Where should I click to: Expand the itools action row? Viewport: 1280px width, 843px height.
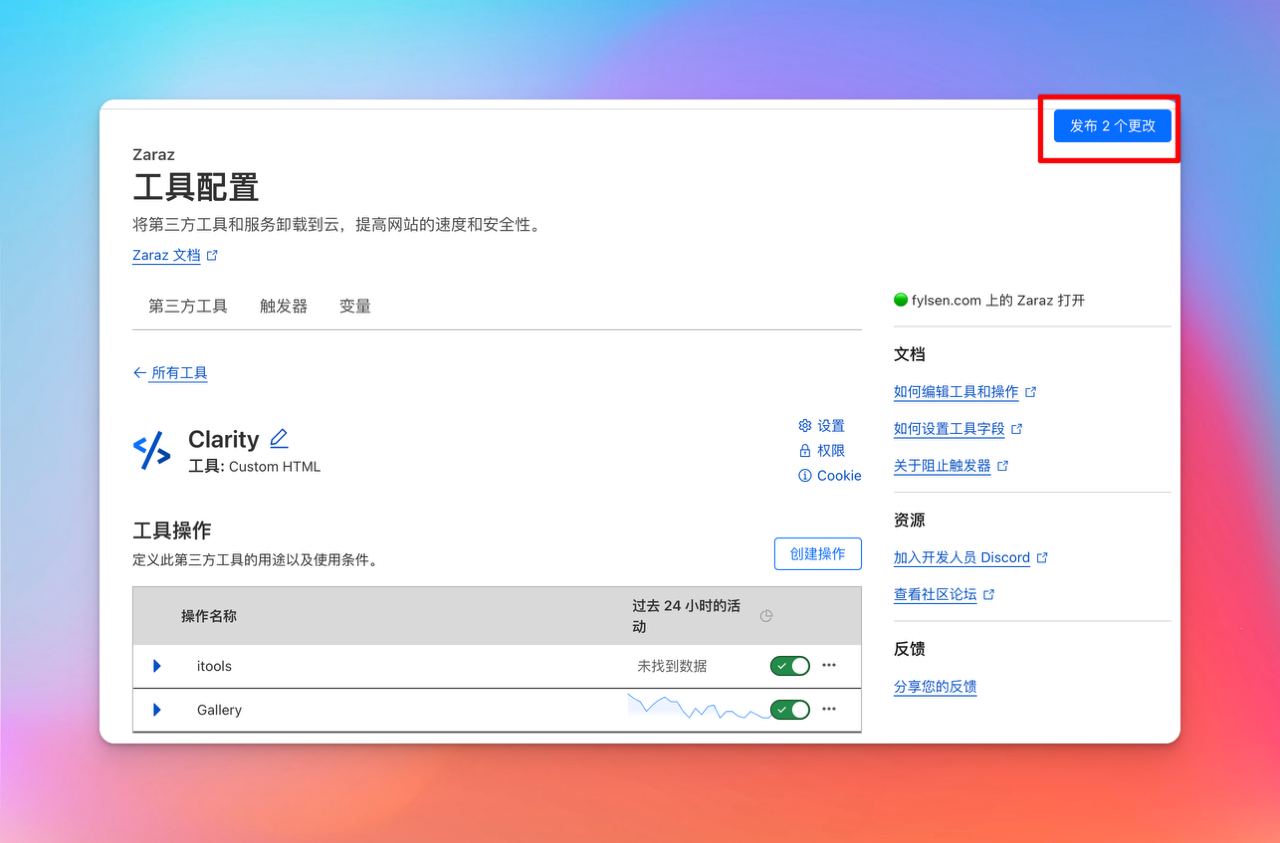point(156,666)
